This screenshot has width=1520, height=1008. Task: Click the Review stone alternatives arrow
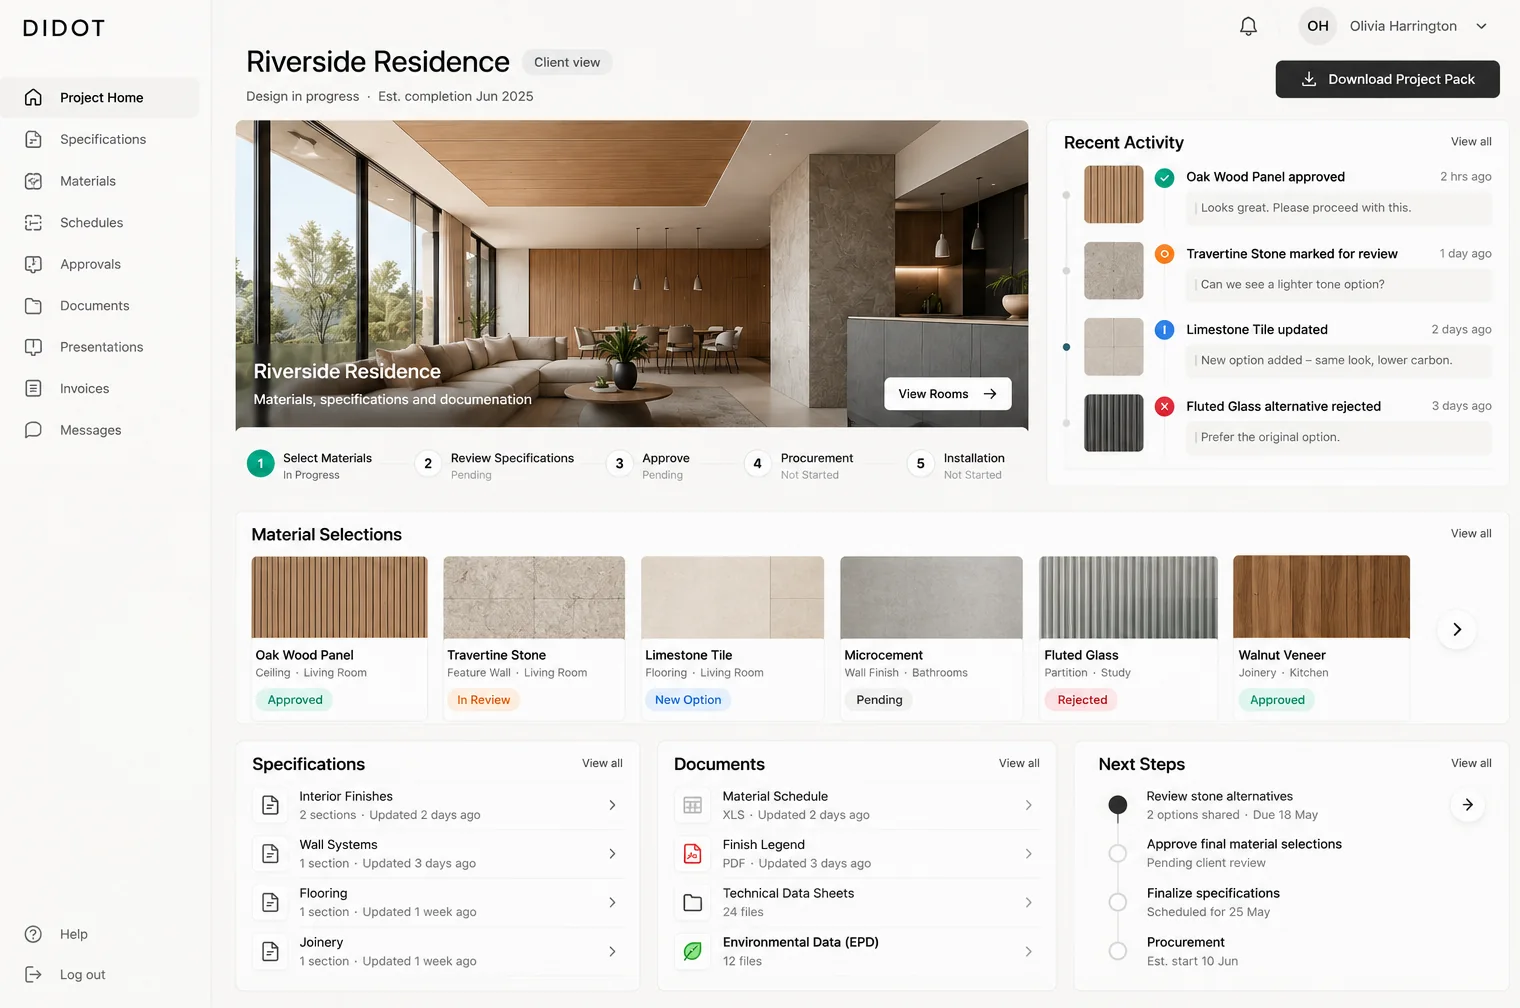(x=1467, y=805)
